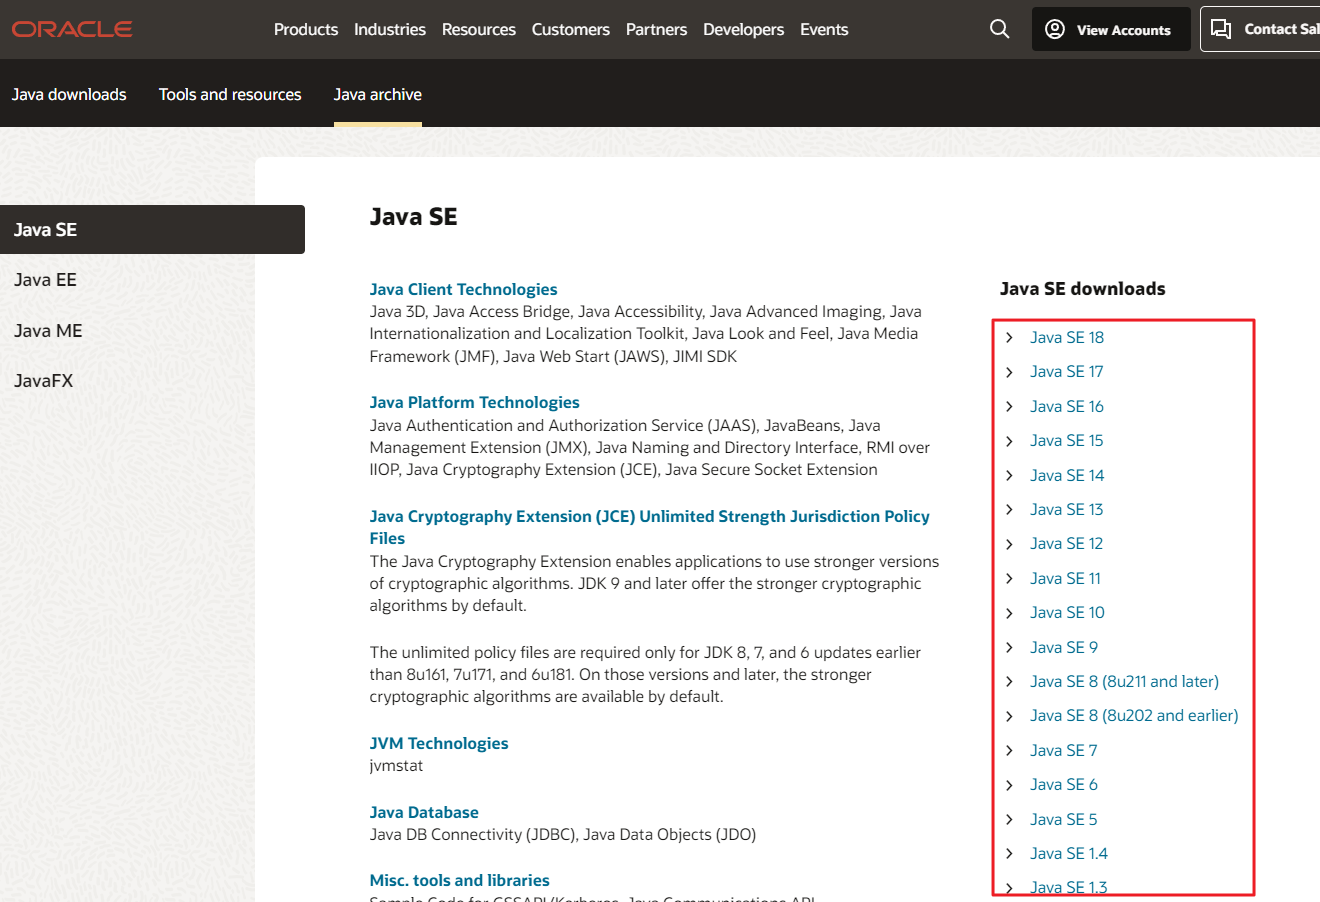Expand chevron next to Java SE 10
The image size is (1320, 902).
(x=1009, y=613)
